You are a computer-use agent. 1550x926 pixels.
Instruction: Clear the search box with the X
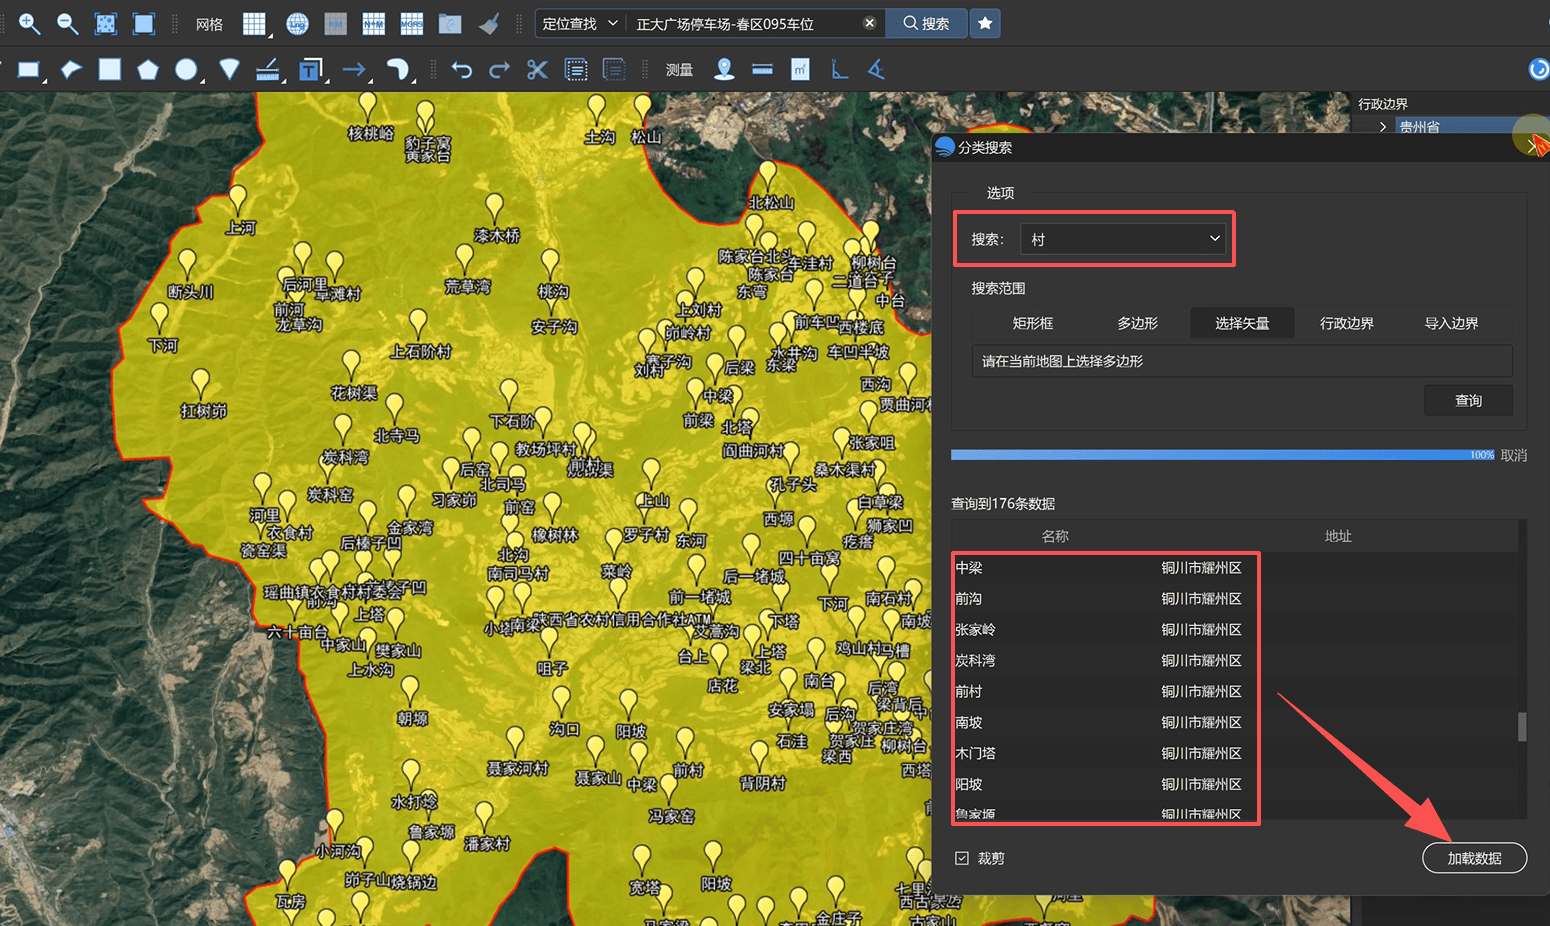point(869,23)
